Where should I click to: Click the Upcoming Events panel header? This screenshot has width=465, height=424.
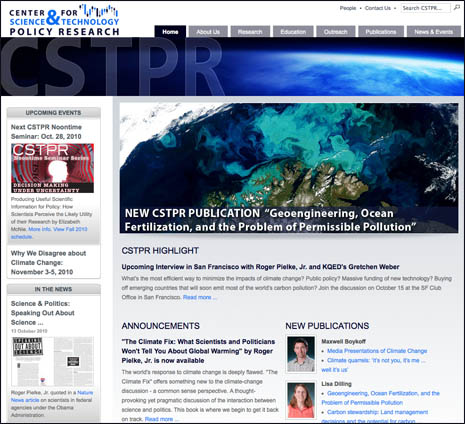pos(53,113)
